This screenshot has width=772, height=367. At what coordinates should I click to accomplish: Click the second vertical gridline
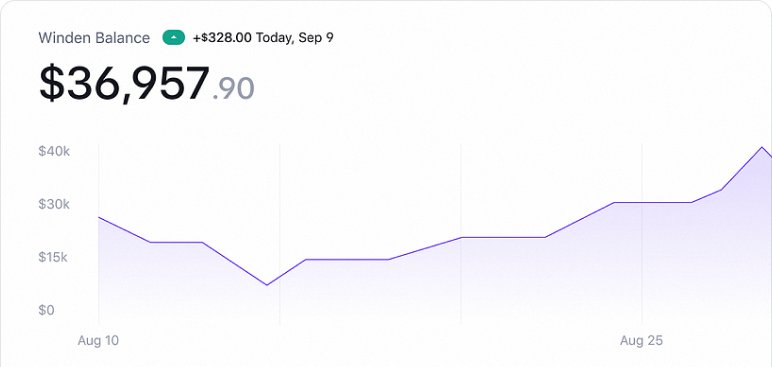pos(280,234)
